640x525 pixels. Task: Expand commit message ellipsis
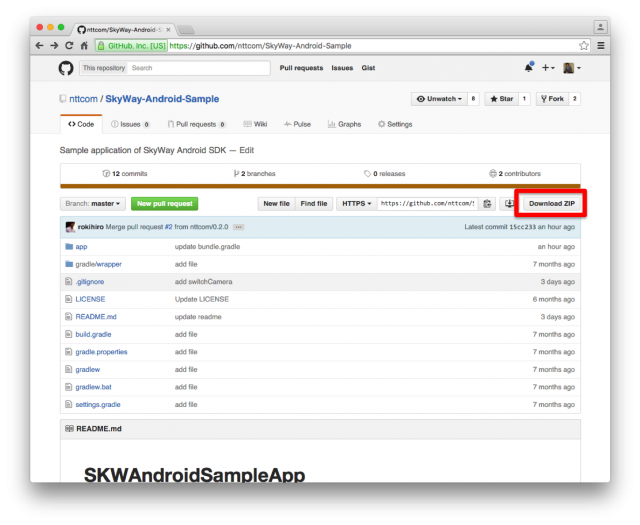(x=239, y=228)
